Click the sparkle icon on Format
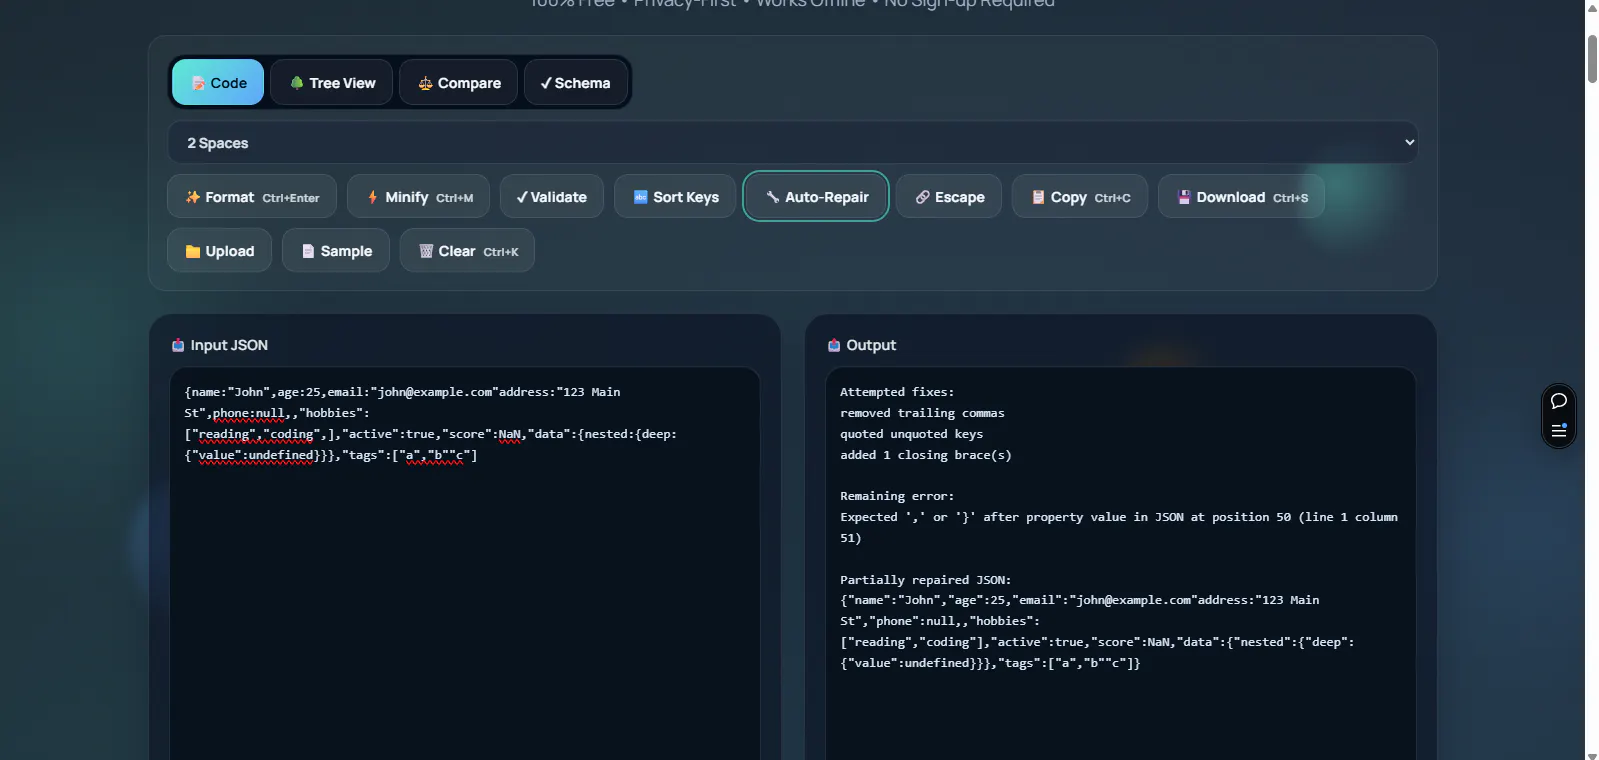The width and height of the screenshot is (1599, 760). (193, 197)
